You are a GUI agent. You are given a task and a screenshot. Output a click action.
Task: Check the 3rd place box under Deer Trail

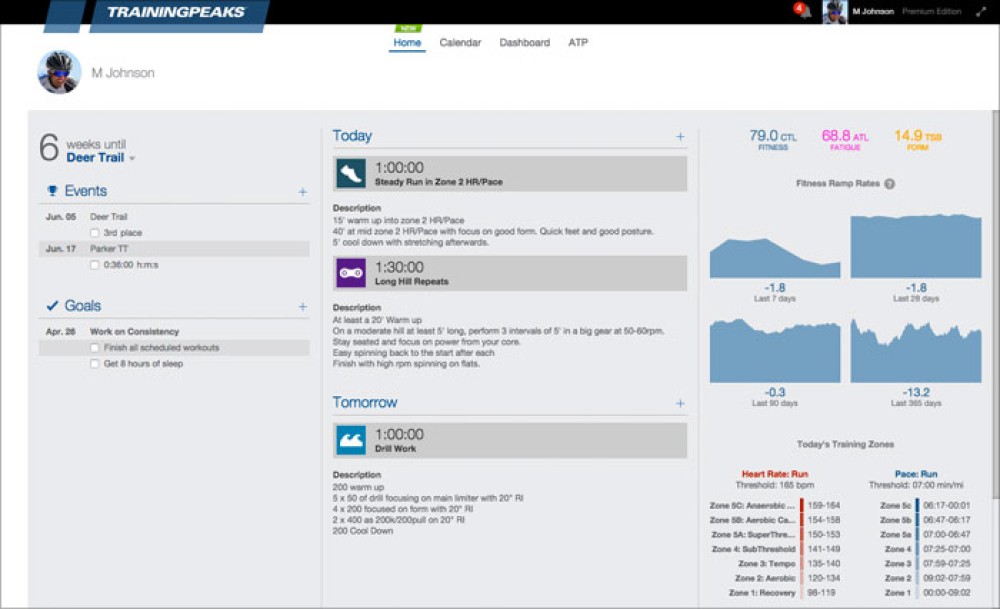pyautogui.click(x=95, y=232)
